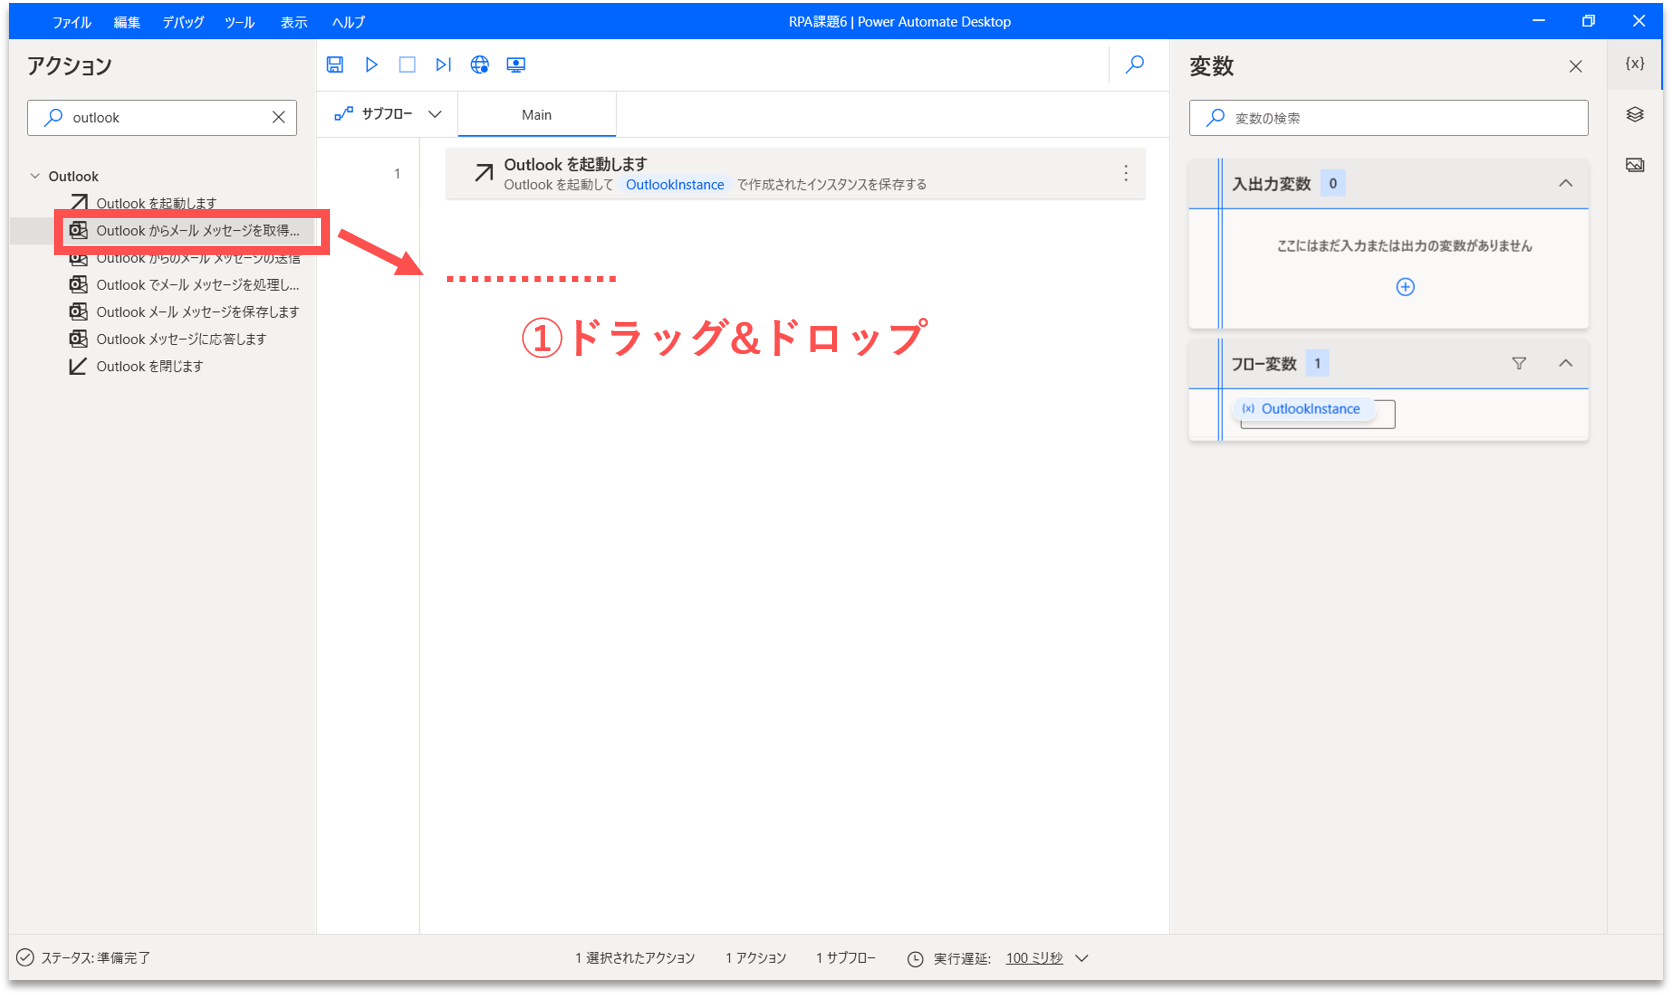Click the 100 ミリ秒 run delay link
This screenshot has height=995, width=1672.
[x=1034, y=958]
